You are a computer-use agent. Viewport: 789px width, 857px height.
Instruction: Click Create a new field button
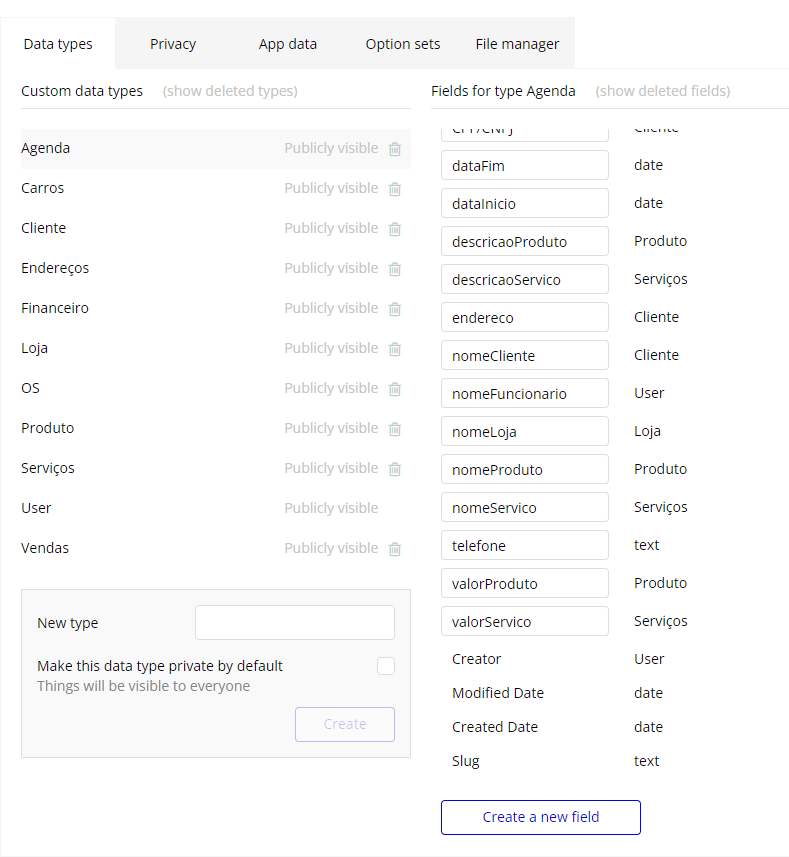tap(541, 817)
